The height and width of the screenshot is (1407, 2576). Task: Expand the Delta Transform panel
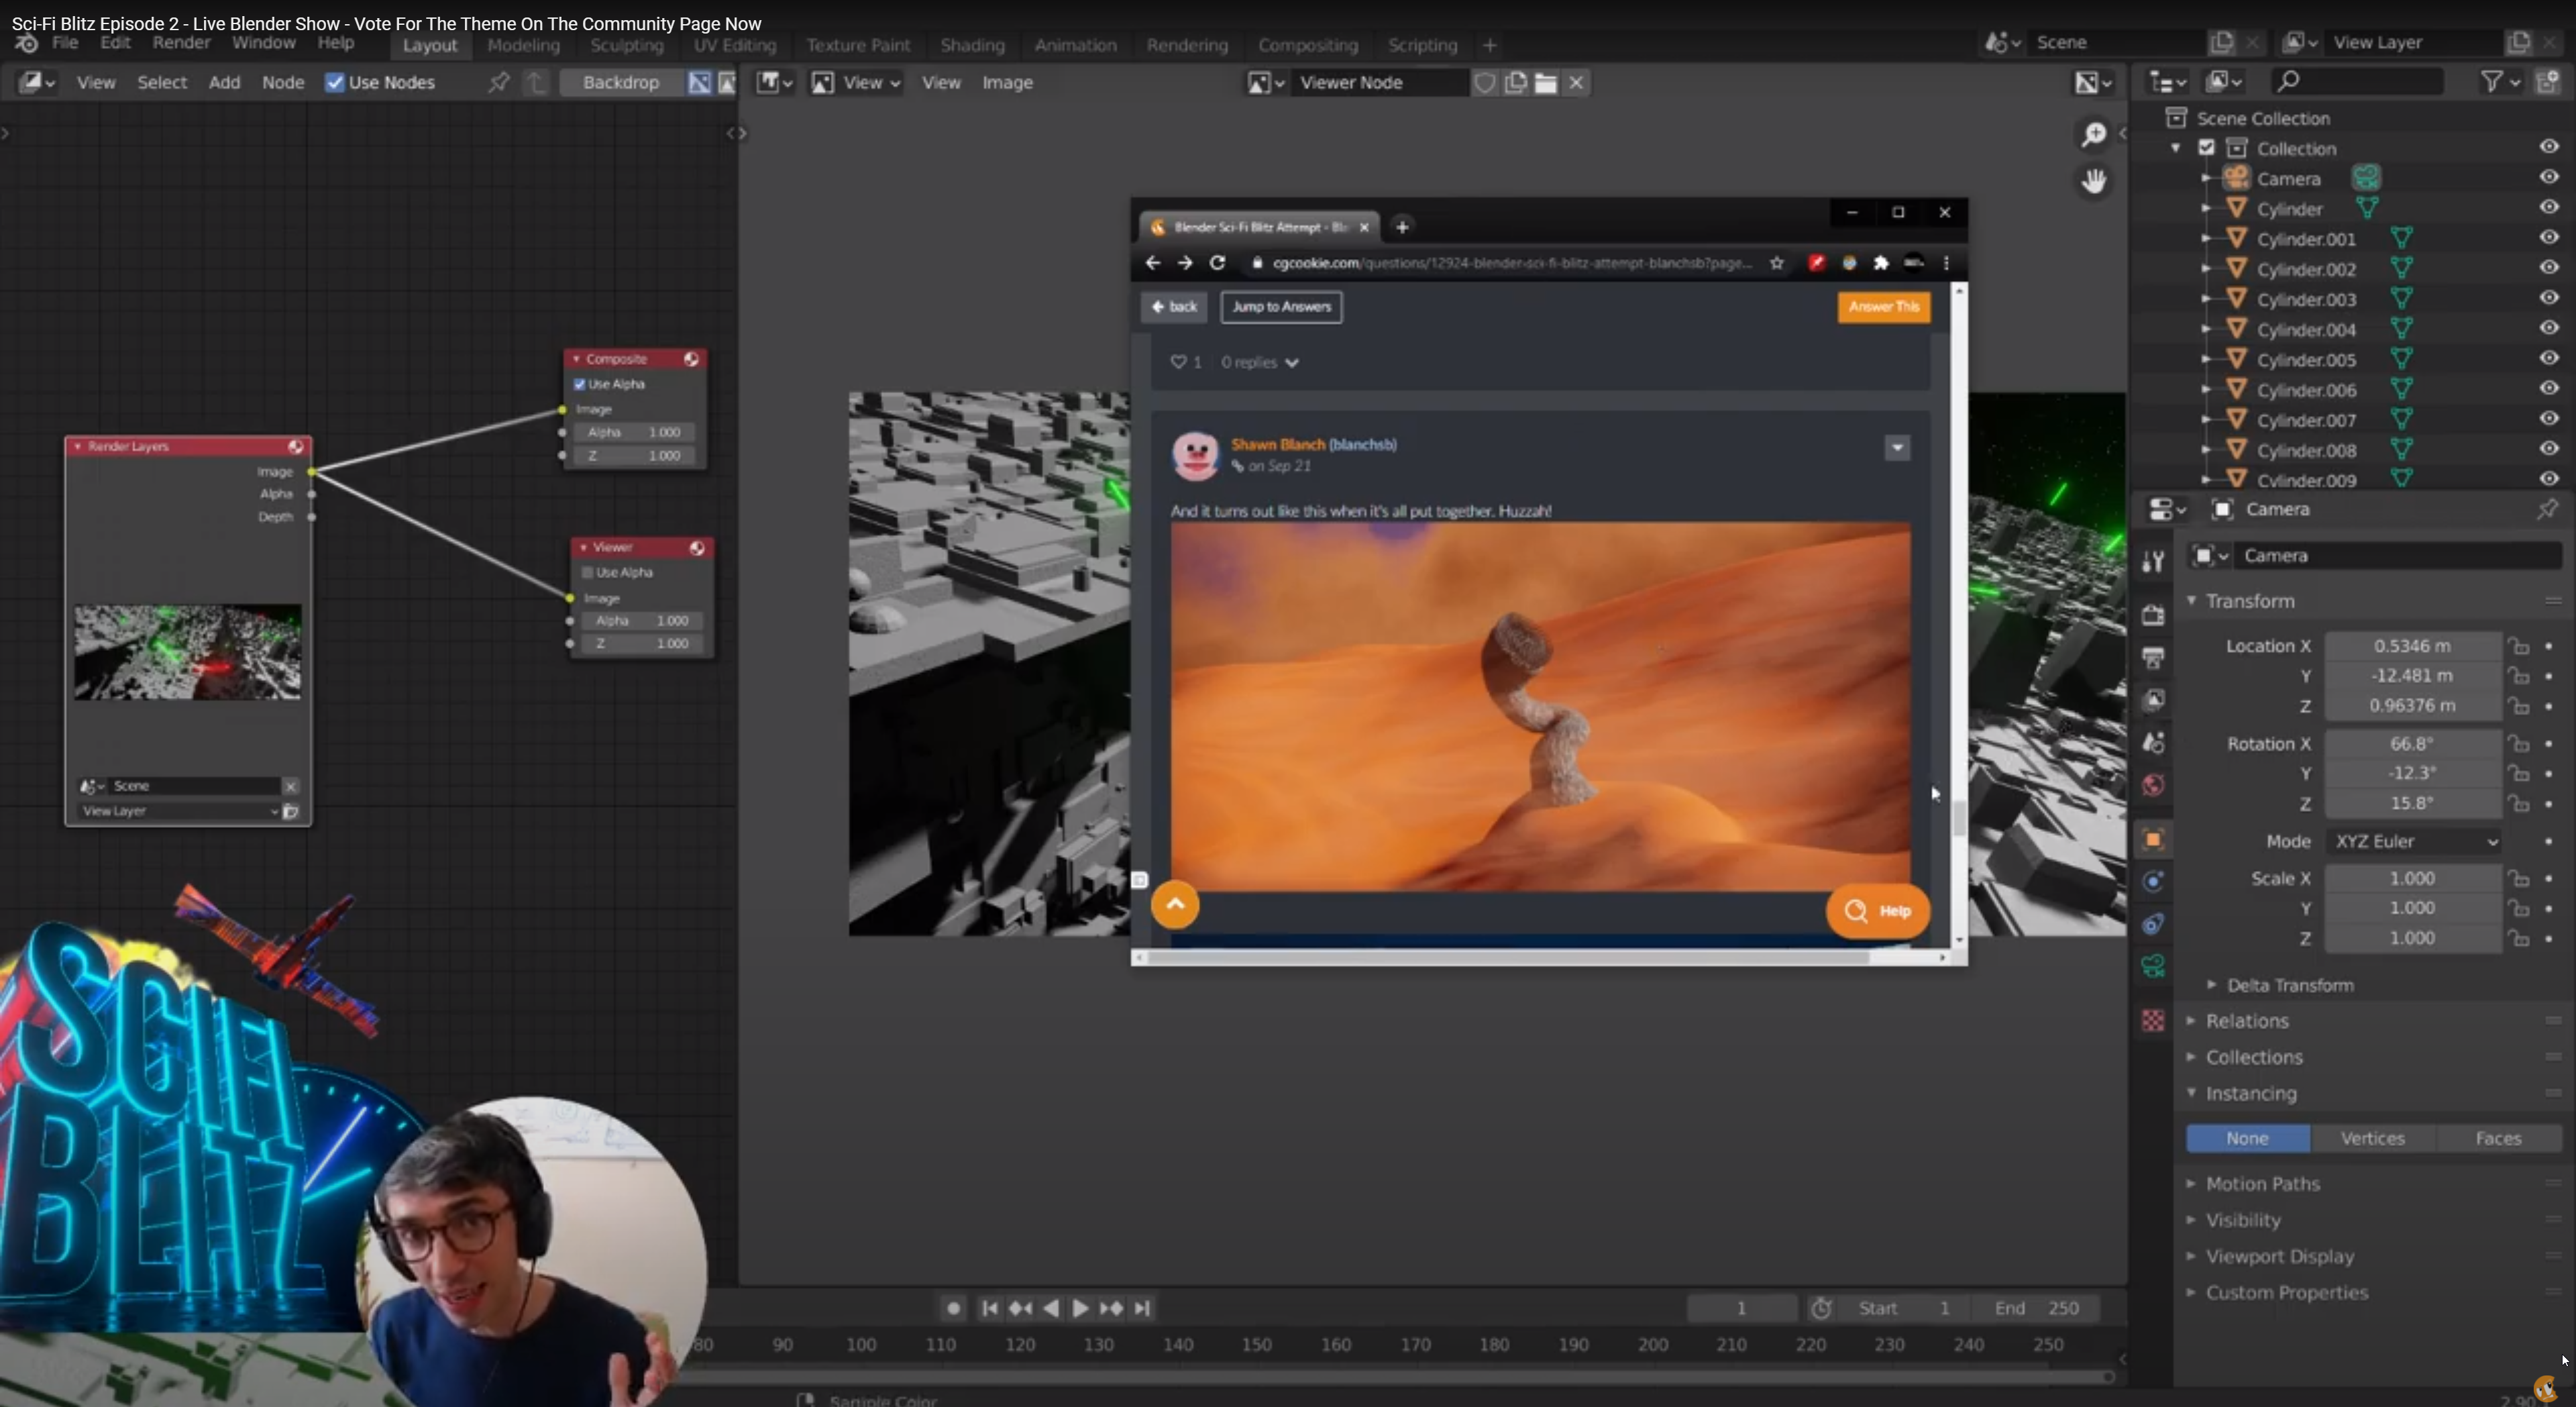click(x=2289, y=985)
